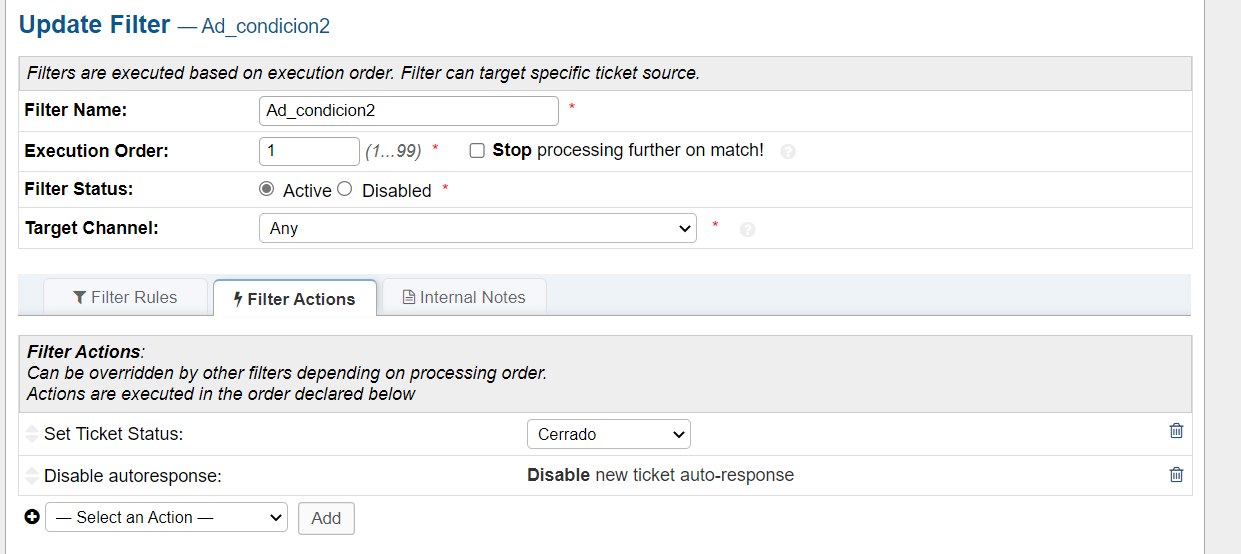Click the plus icon beside Select an Action
The width and height of the screenshot is (1241, 554).
(32, 517)
